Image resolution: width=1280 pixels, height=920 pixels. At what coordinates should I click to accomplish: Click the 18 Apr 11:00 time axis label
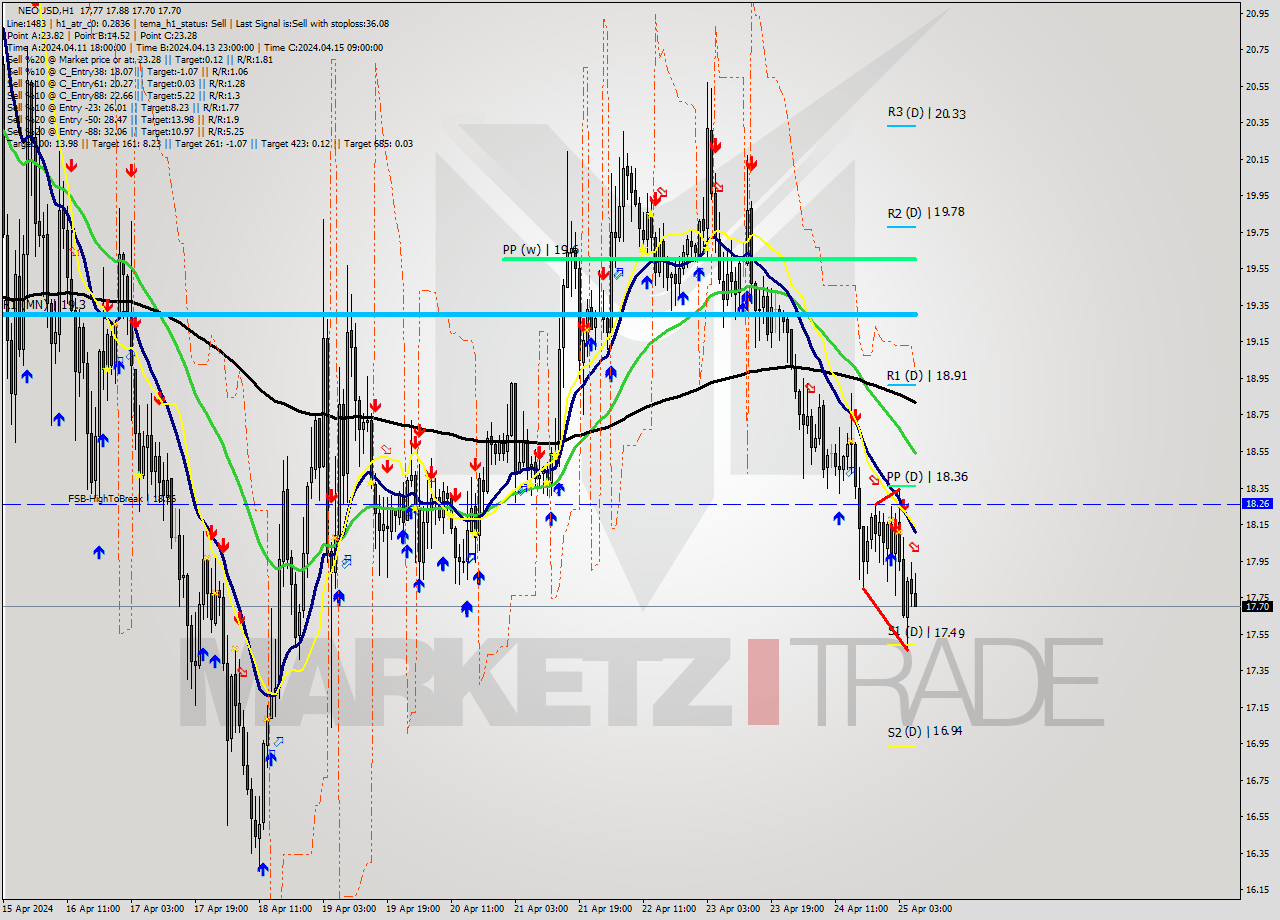coord(285,909)
